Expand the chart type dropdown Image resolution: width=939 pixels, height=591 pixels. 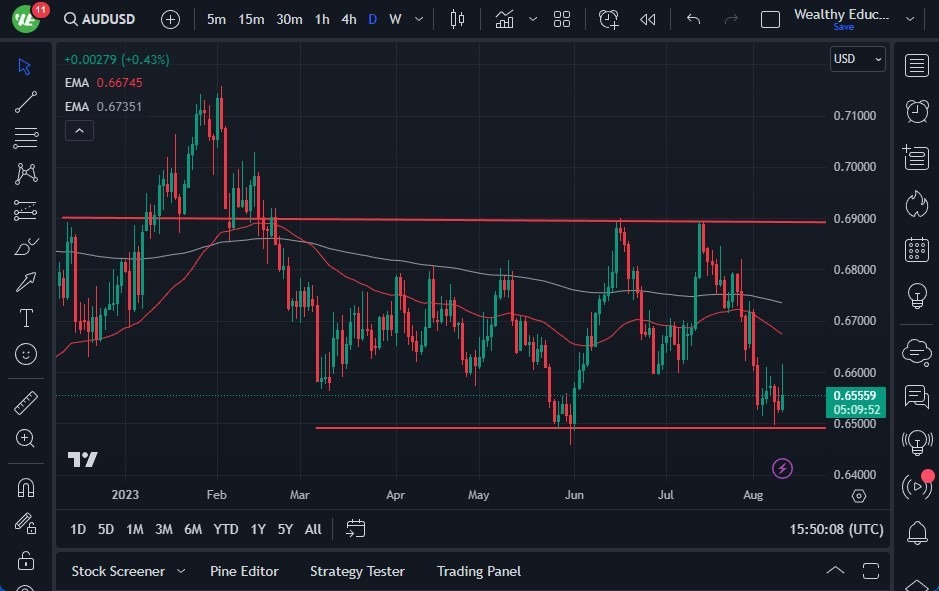pos(533,18)
